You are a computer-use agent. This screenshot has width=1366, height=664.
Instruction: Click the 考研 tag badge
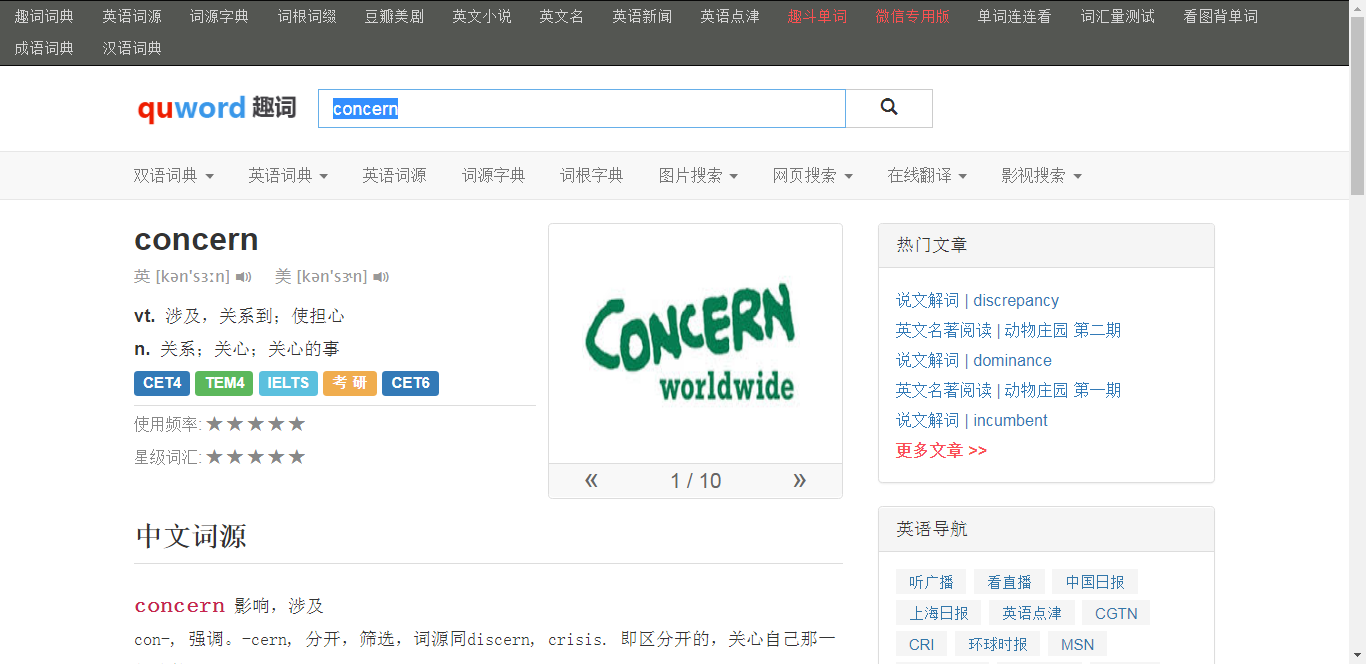pyautogui.click(x=350, y=383)
